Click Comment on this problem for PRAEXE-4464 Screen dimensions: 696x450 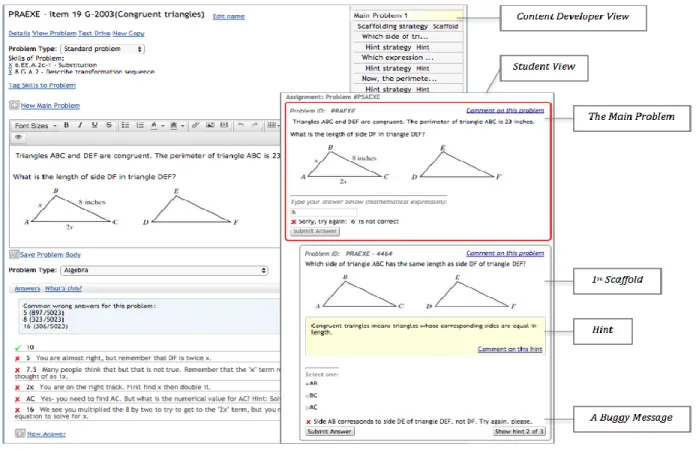(x=505, y=253)
